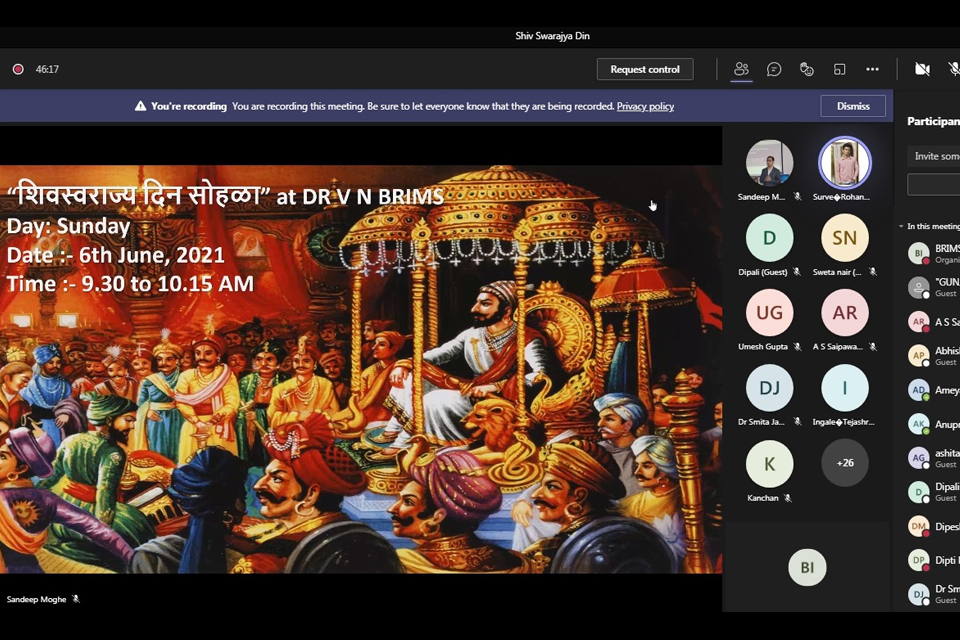Image resolution: width=960 pixels, height=640 pixels.
Task: Click muted mic icon beside A S Saipawa...
Action: [x=873, y=347]
